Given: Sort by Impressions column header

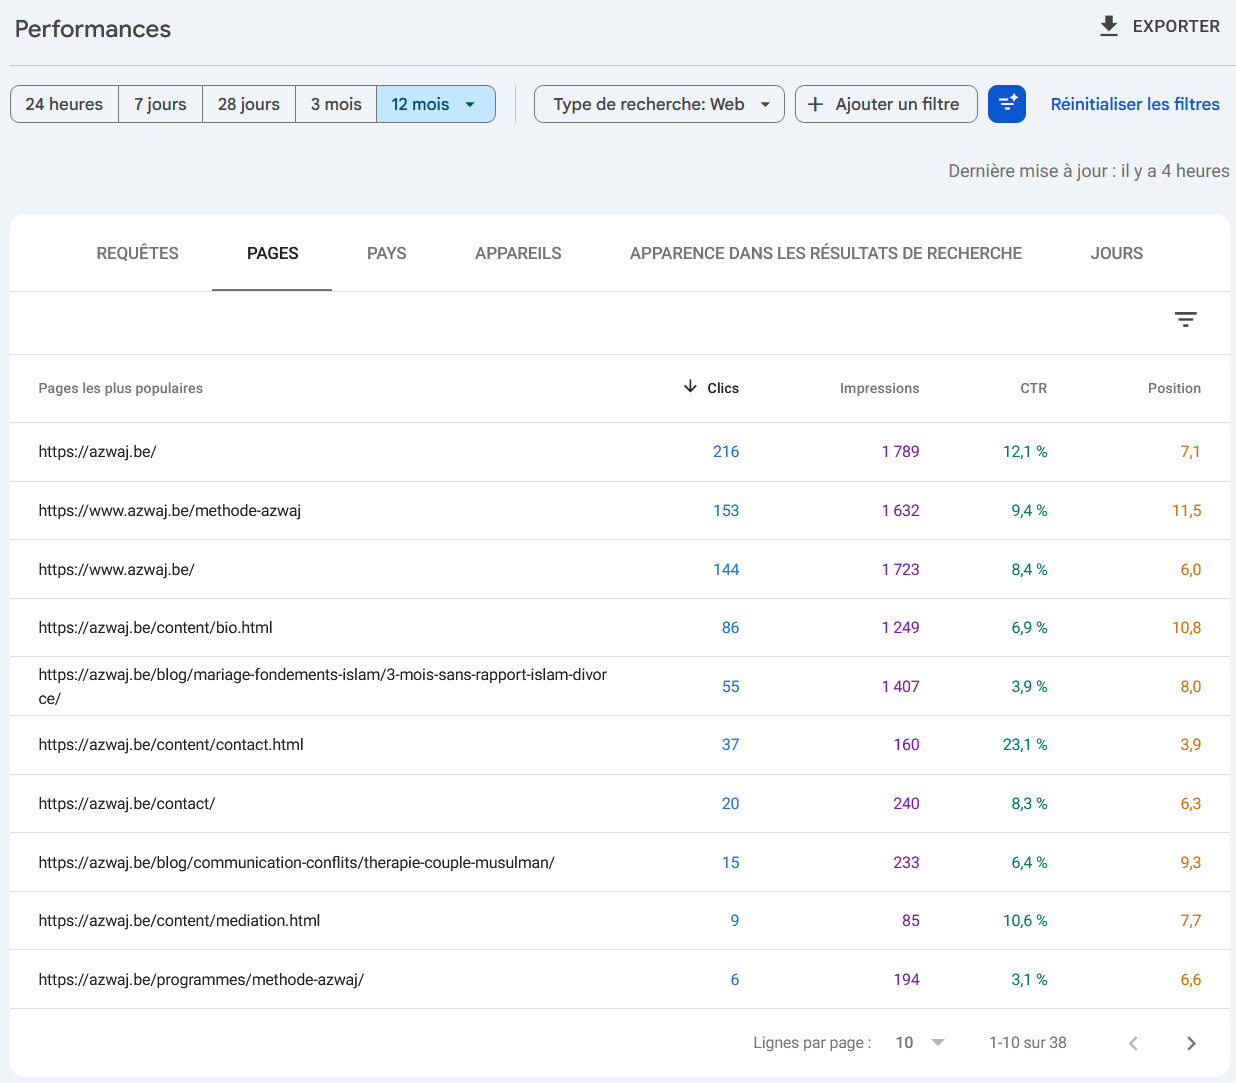Looking at the screenshot, I should click(x=879, y=388).
